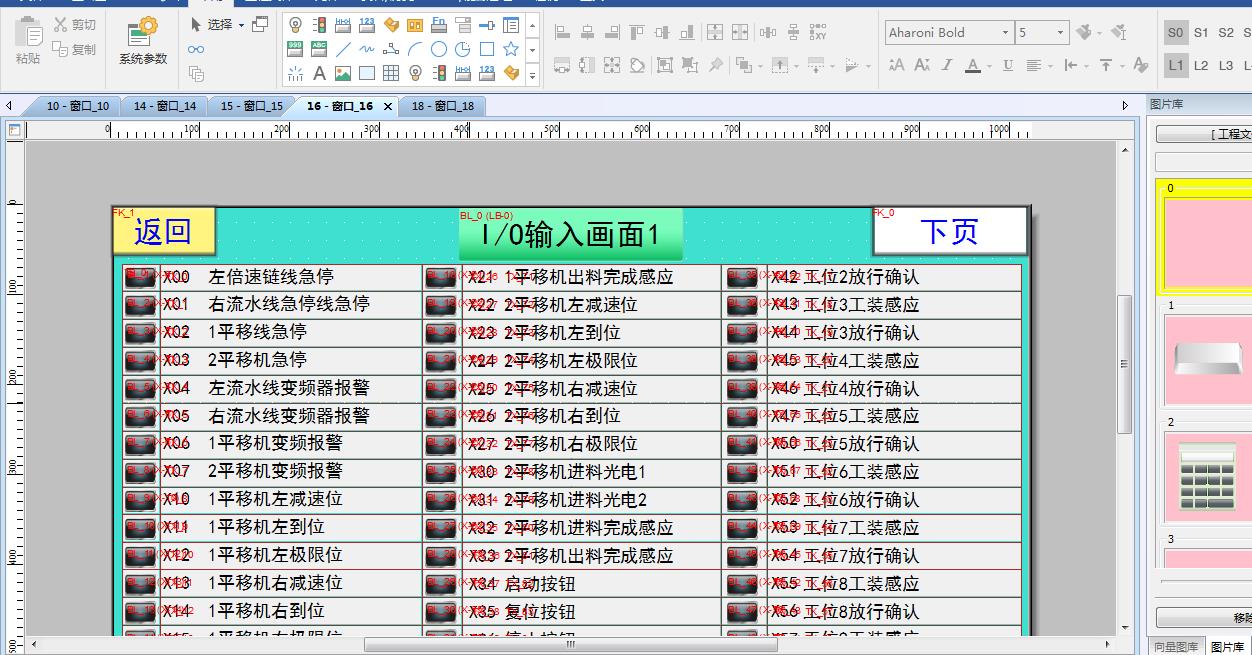Open tab 14 - 窗口_14
This screenshot has height=655, width=1252.
click(x=165, y=106)
